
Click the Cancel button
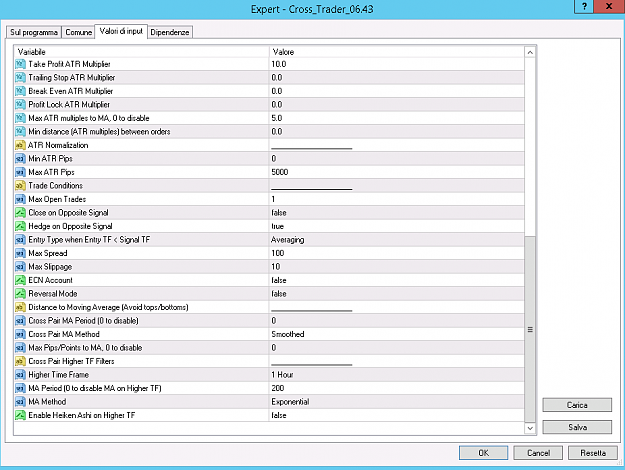click(x=538, y=453)
